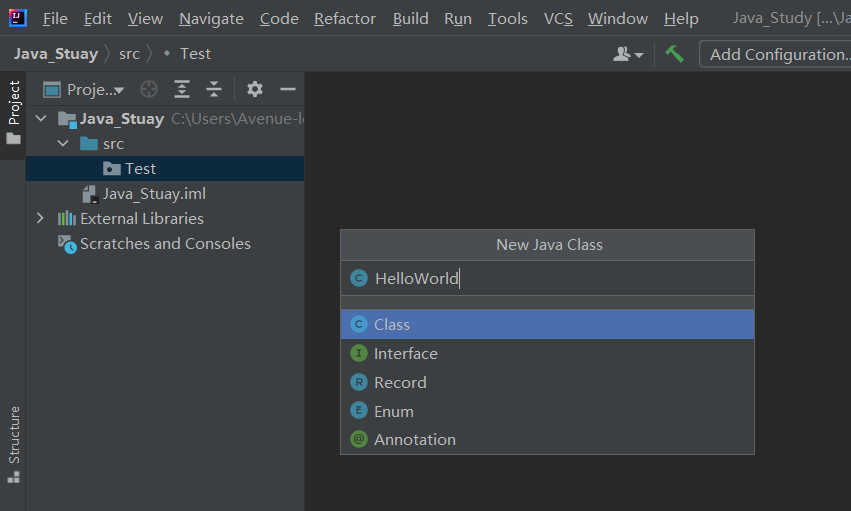This screenshot has width=851, height=511.
Task: Open the user account icon dropdown
Action: pos(628,54)
